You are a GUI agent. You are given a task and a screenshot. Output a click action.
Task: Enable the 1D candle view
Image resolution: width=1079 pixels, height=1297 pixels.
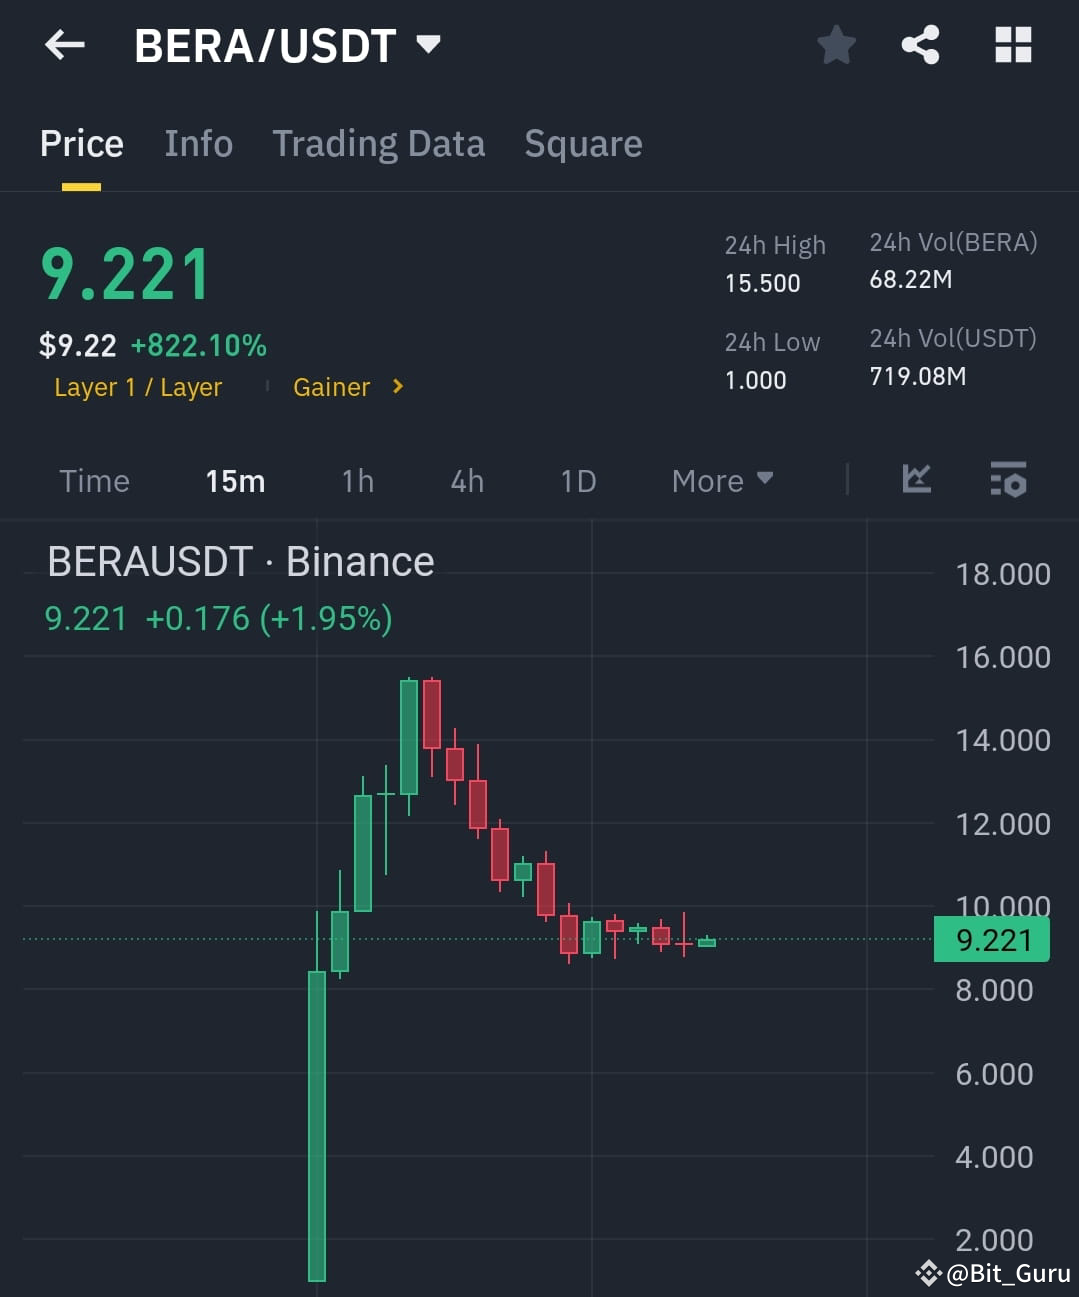pos(577,481)
